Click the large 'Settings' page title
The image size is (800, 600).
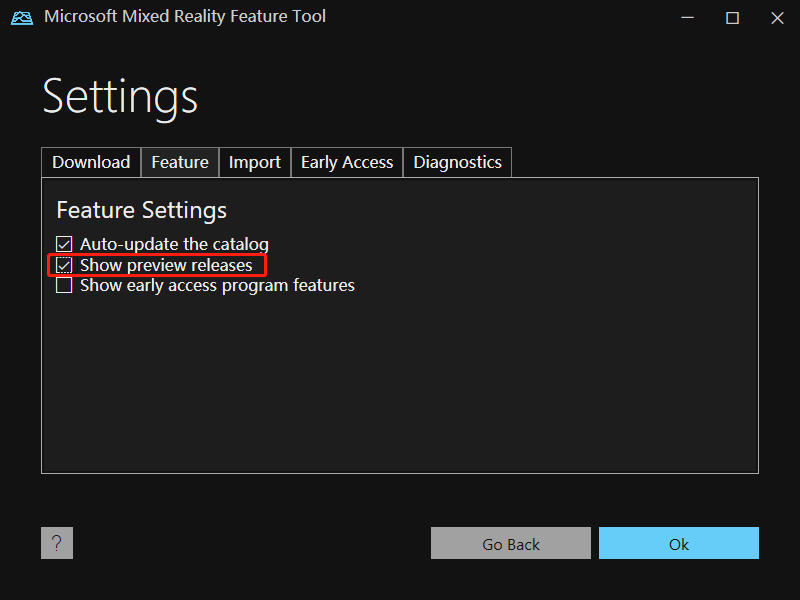tap(120, 98)
